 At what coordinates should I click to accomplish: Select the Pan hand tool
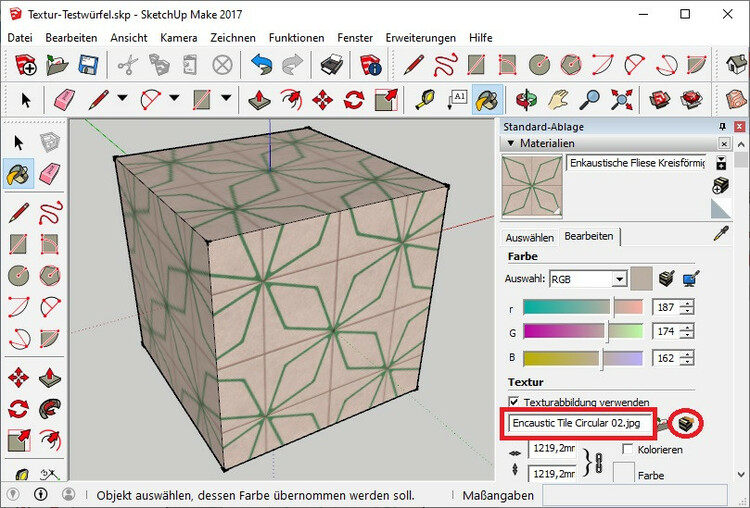point(558,100)
